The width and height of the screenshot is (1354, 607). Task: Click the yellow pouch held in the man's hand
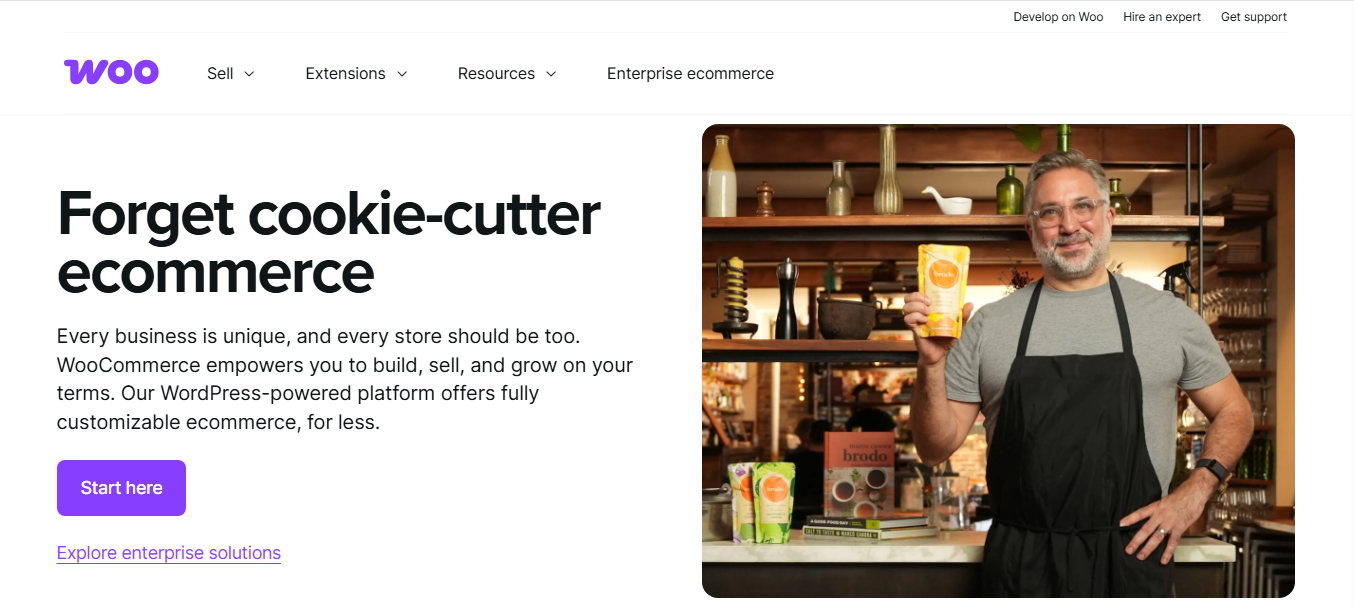tap(943, 290)
